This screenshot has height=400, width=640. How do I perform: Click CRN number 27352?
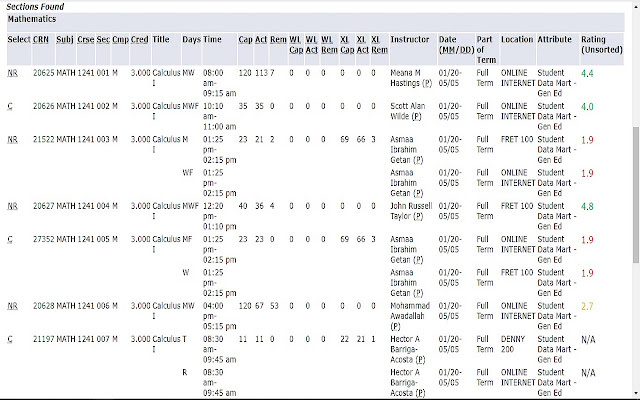pos(44,239)
